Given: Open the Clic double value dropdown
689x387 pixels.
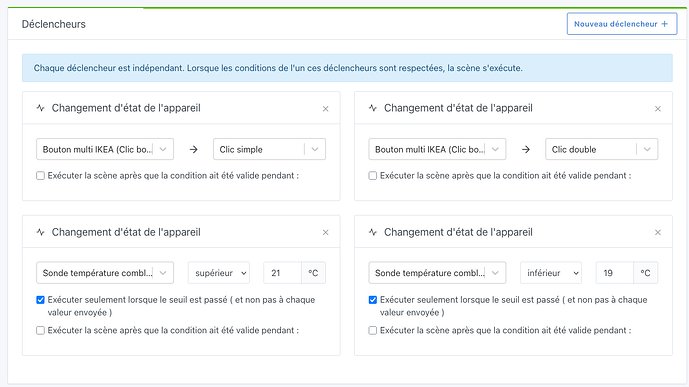Looking at the screenshot, I should [x=602, y=149].
